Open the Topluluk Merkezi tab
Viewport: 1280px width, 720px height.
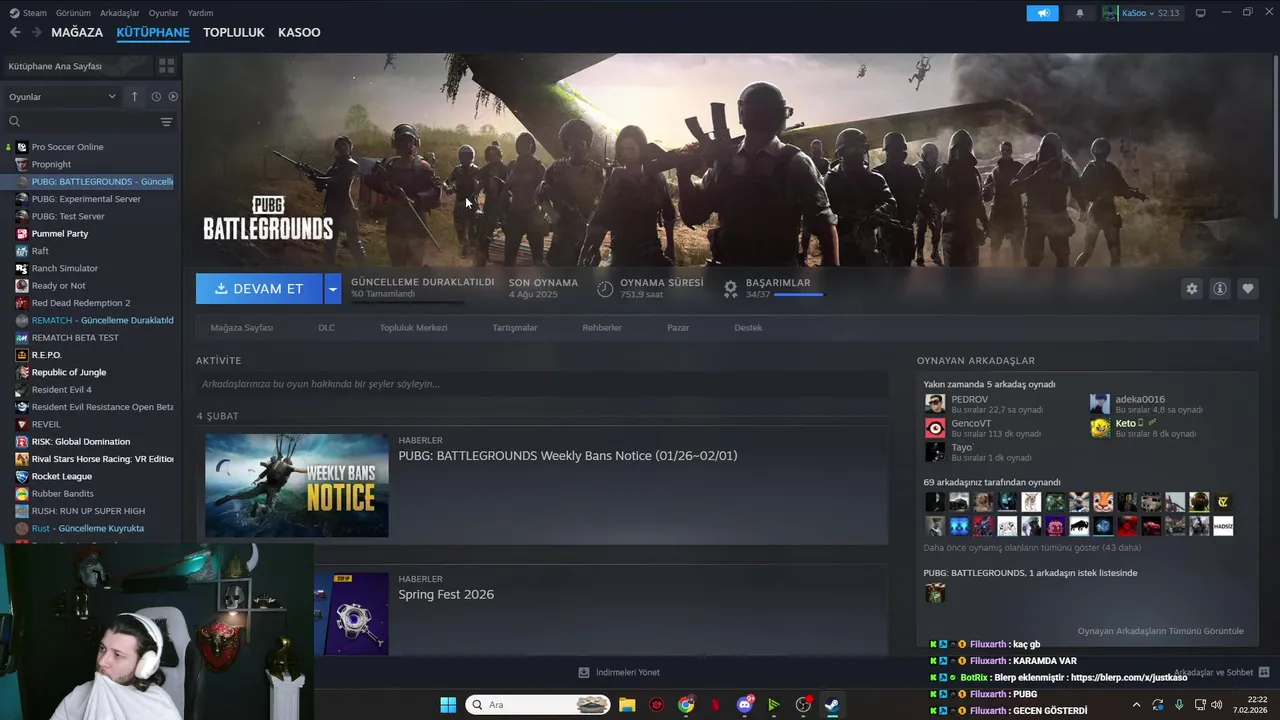click(413, 328)
